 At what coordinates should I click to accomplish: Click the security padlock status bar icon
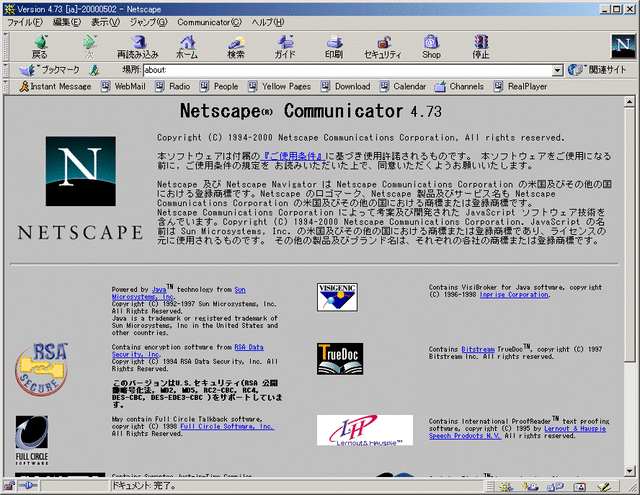(x=9, y=486)
